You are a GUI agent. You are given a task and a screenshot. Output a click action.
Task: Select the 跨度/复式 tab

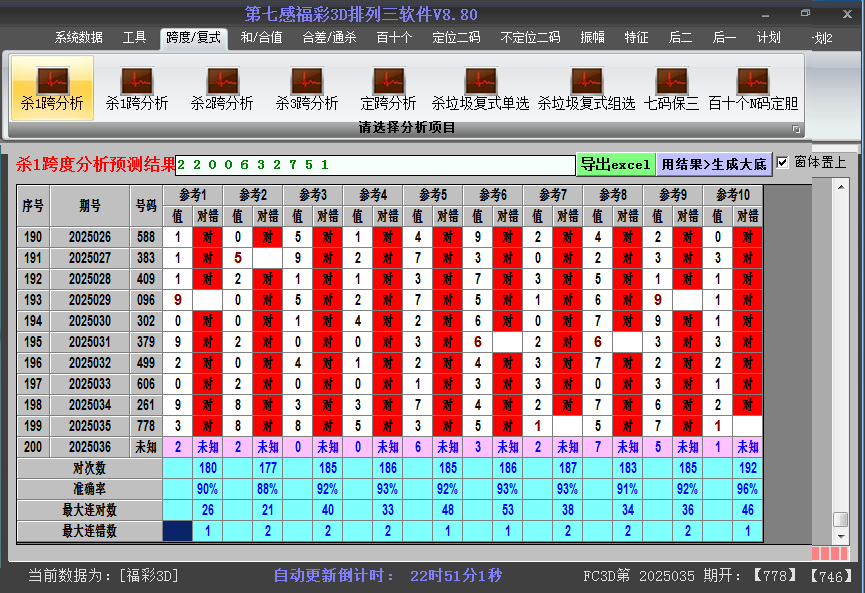coord(194,38)
